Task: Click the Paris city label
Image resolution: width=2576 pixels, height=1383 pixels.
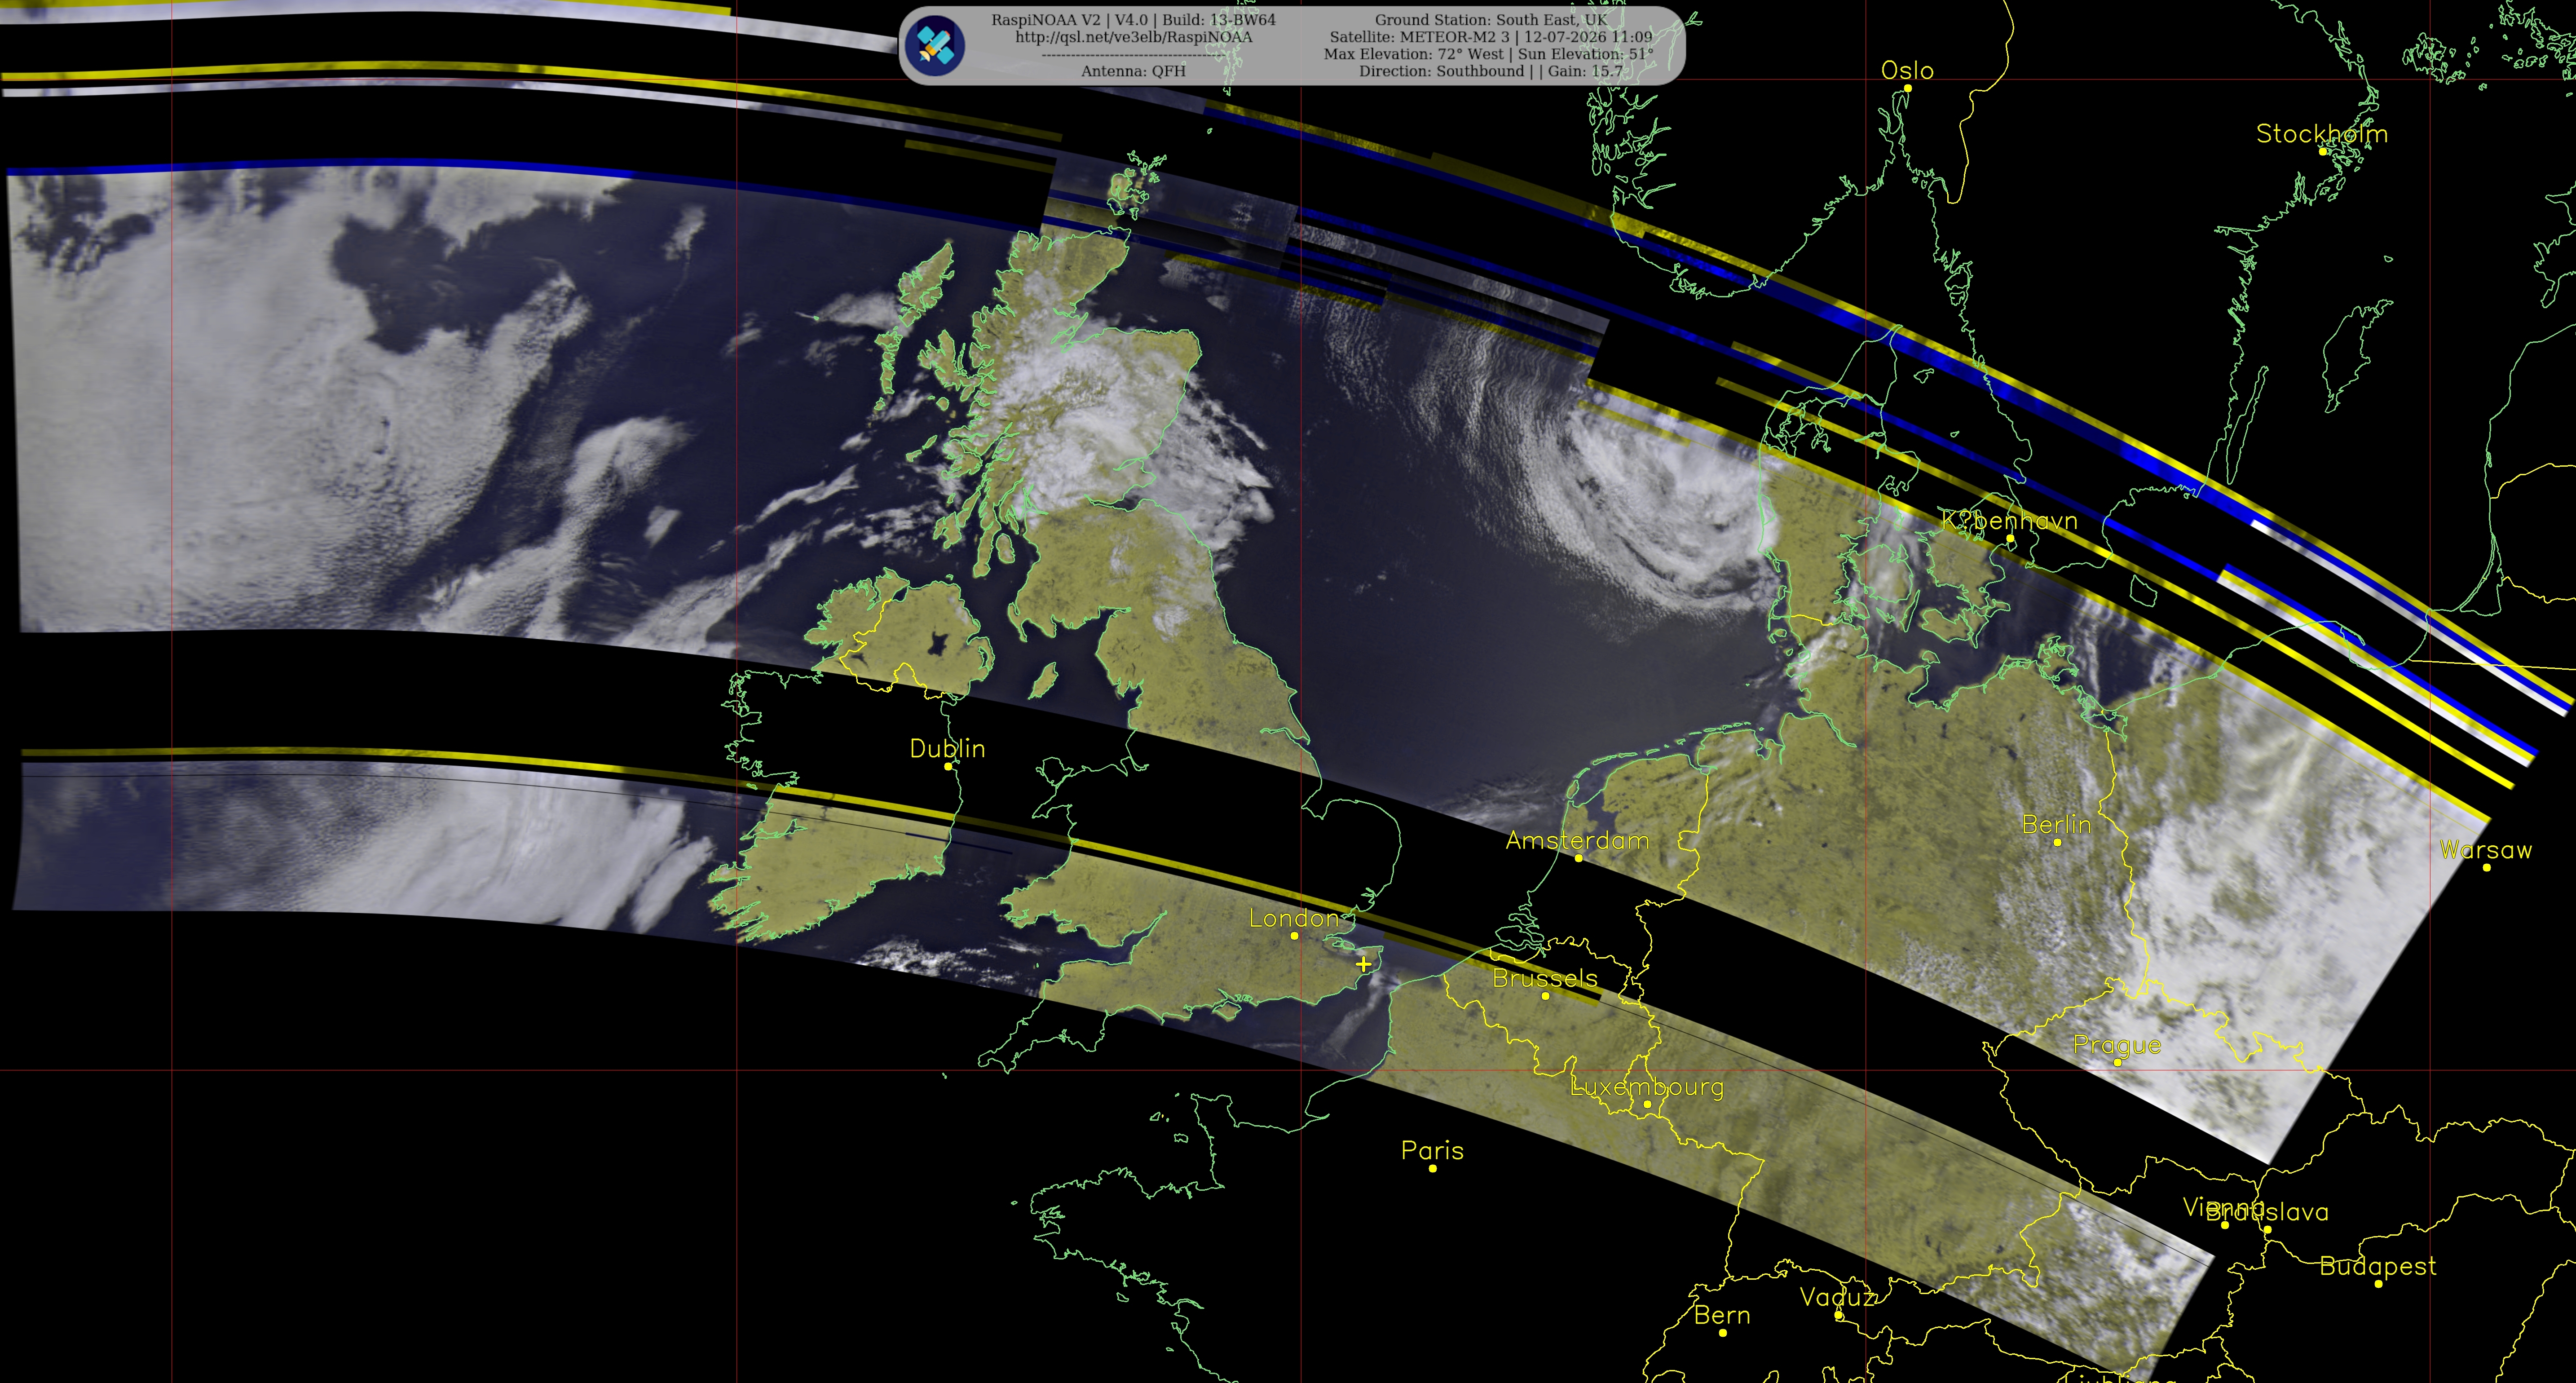Action: click(1432, 1151)
